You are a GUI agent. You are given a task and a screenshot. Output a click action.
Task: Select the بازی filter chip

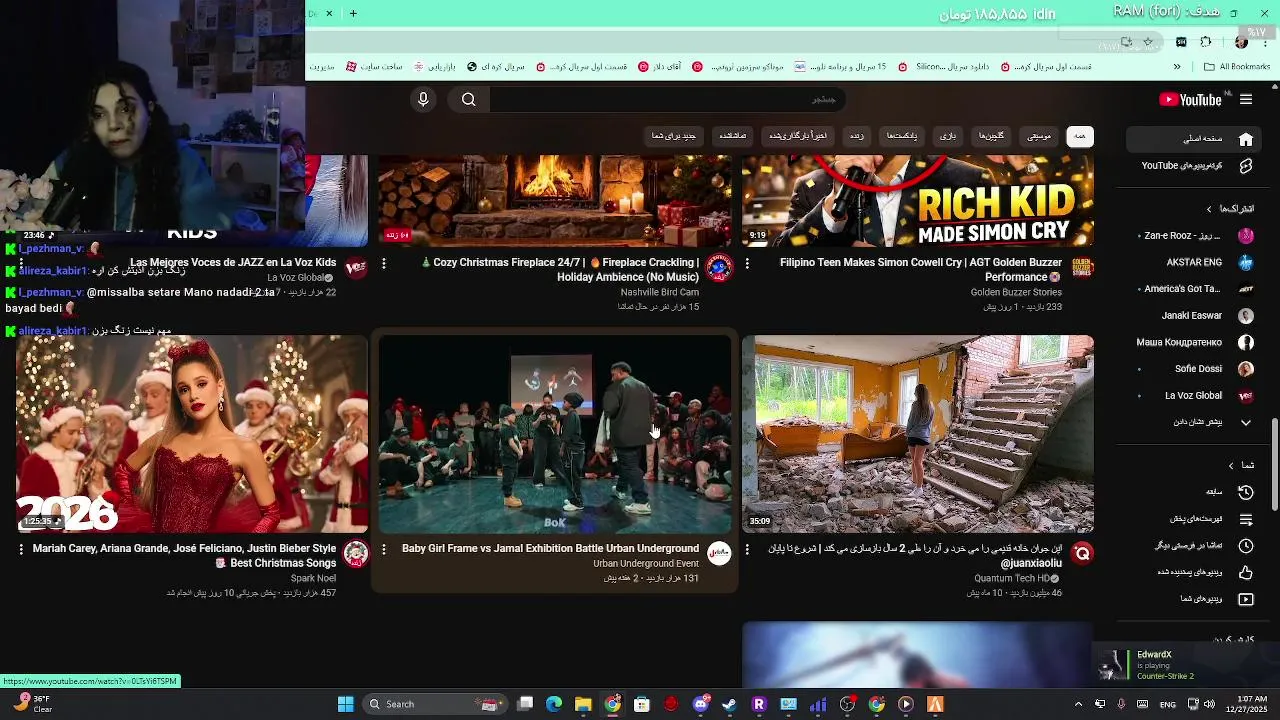pos(948,136)
